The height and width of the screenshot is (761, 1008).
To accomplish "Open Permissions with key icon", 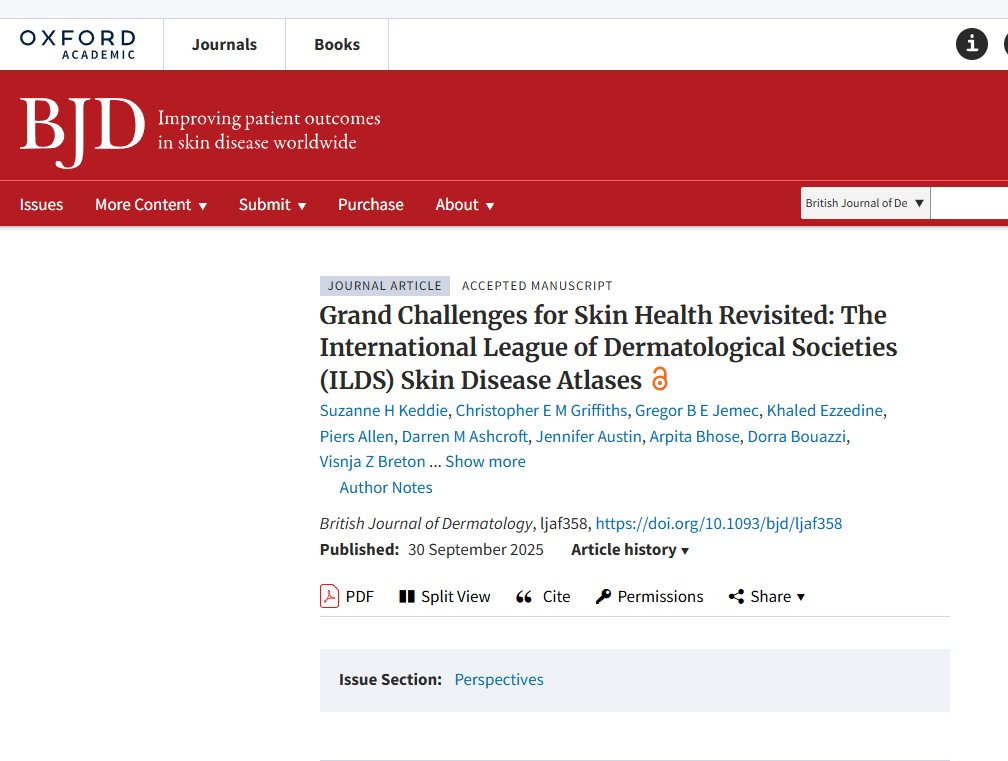I will click(650, 597).
